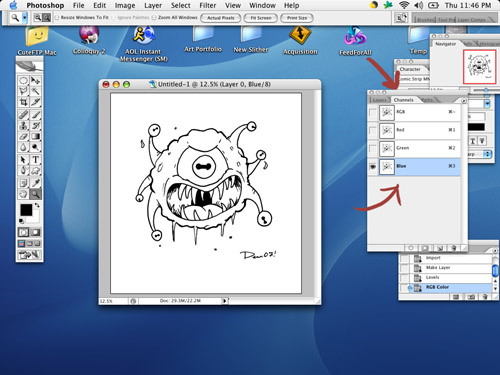Select the Notes tool

(23, 183)
